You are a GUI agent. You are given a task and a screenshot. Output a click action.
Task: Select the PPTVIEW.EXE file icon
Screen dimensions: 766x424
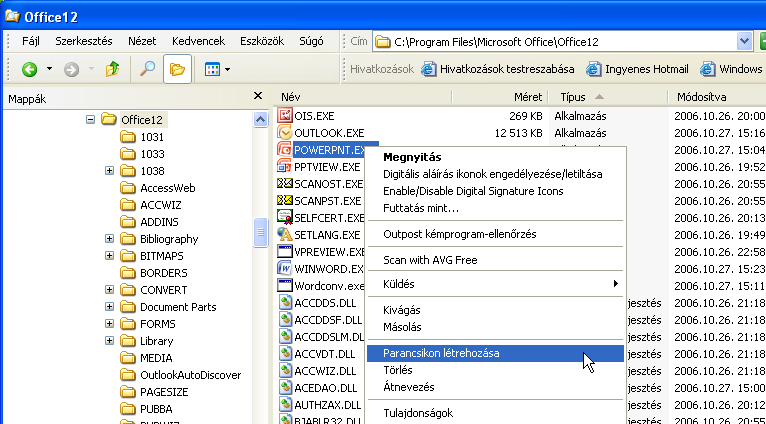point(284,167)
